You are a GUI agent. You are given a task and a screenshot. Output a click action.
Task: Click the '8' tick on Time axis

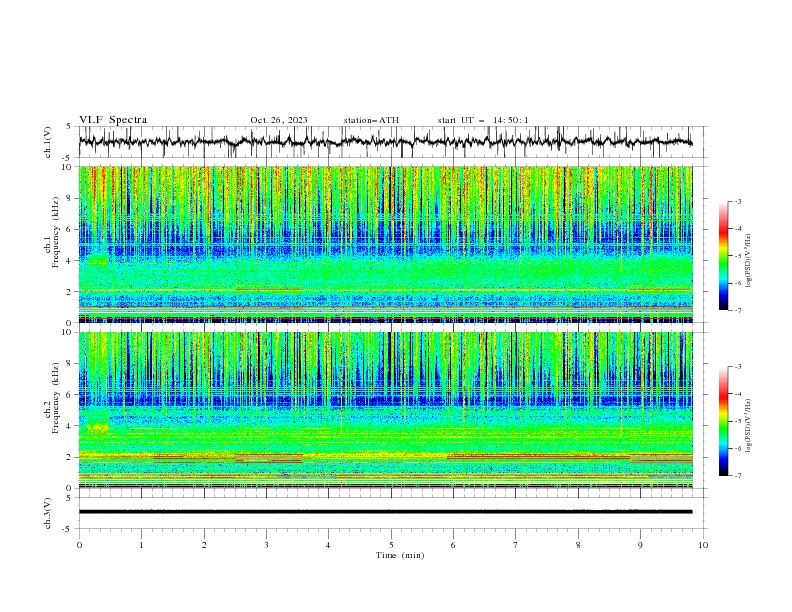[578, 545]
